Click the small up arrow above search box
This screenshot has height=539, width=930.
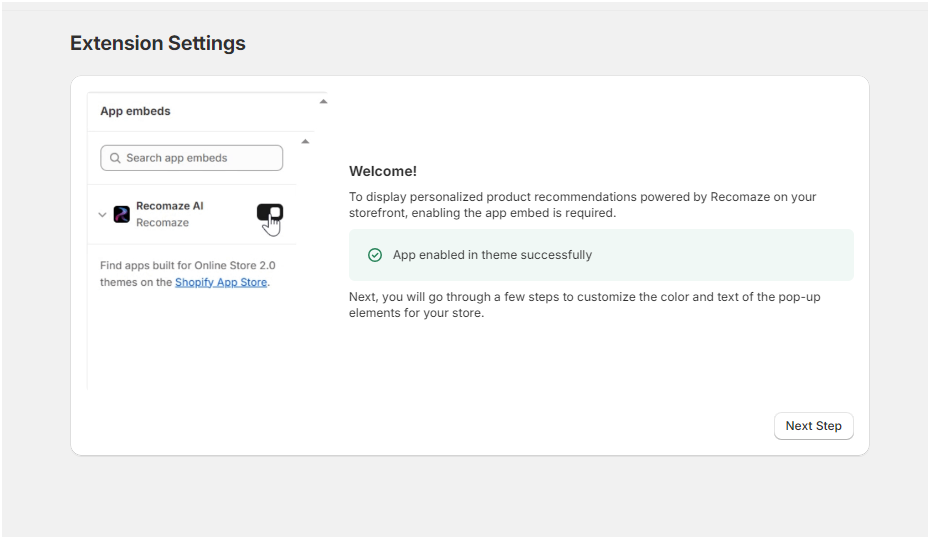[305, 141]
